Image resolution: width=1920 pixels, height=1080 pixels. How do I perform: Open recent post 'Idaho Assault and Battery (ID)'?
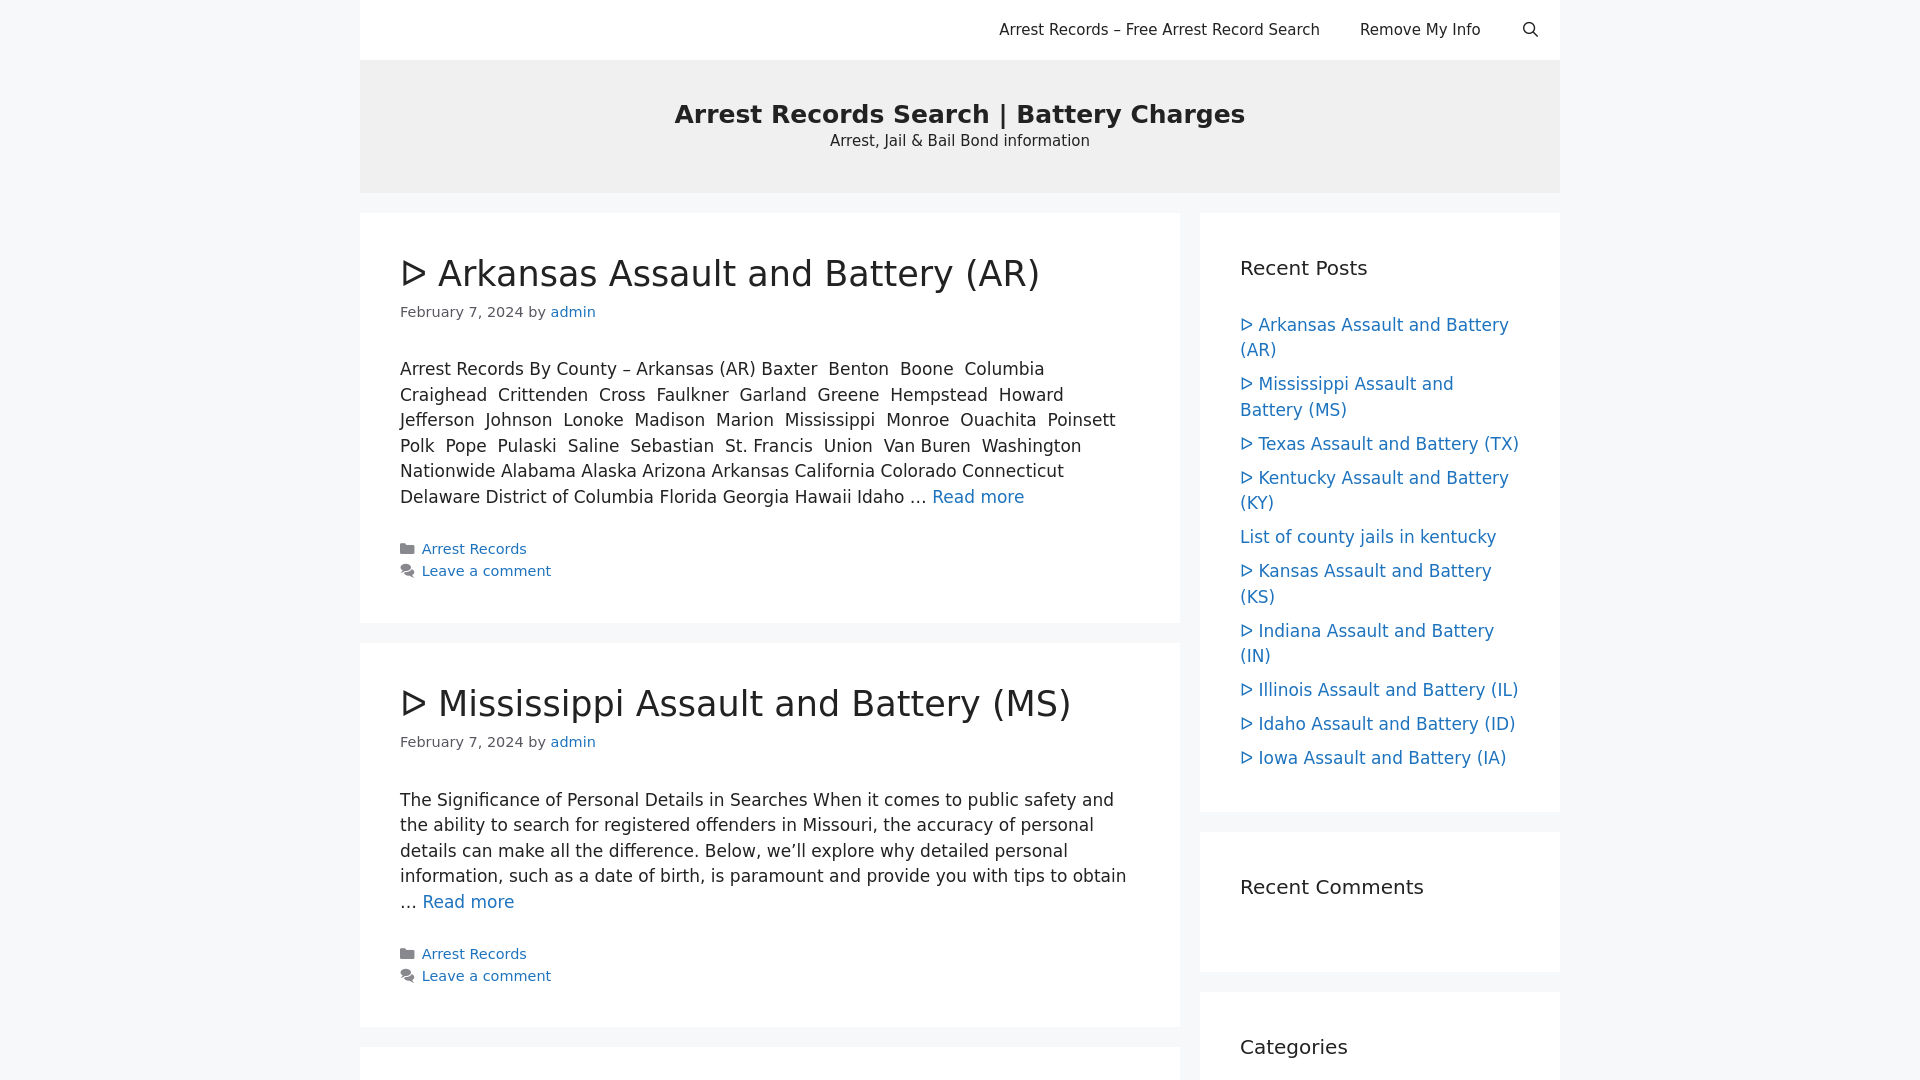coord(1378,724)
